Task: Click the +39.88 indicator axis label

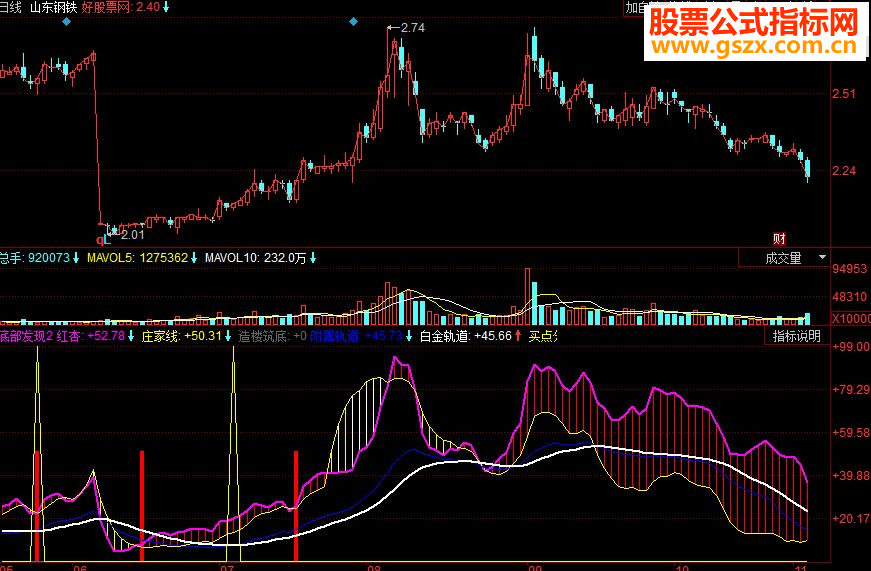Action: pyautogui.click(x=851, y=475)
